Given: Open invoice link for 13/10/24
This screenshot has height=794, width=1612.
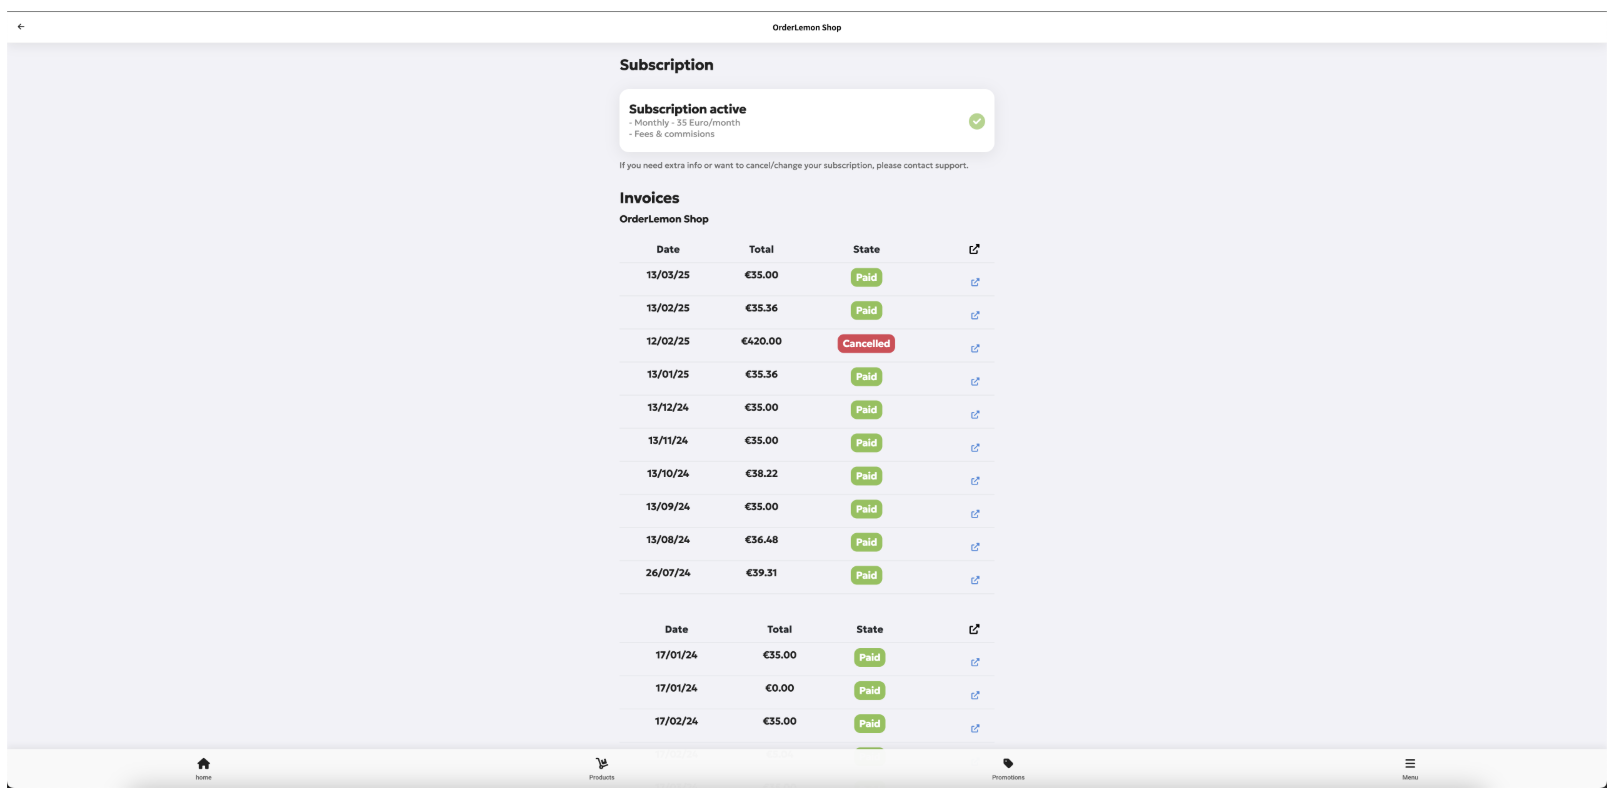Looking at the screenshot, I should [975, 481].
